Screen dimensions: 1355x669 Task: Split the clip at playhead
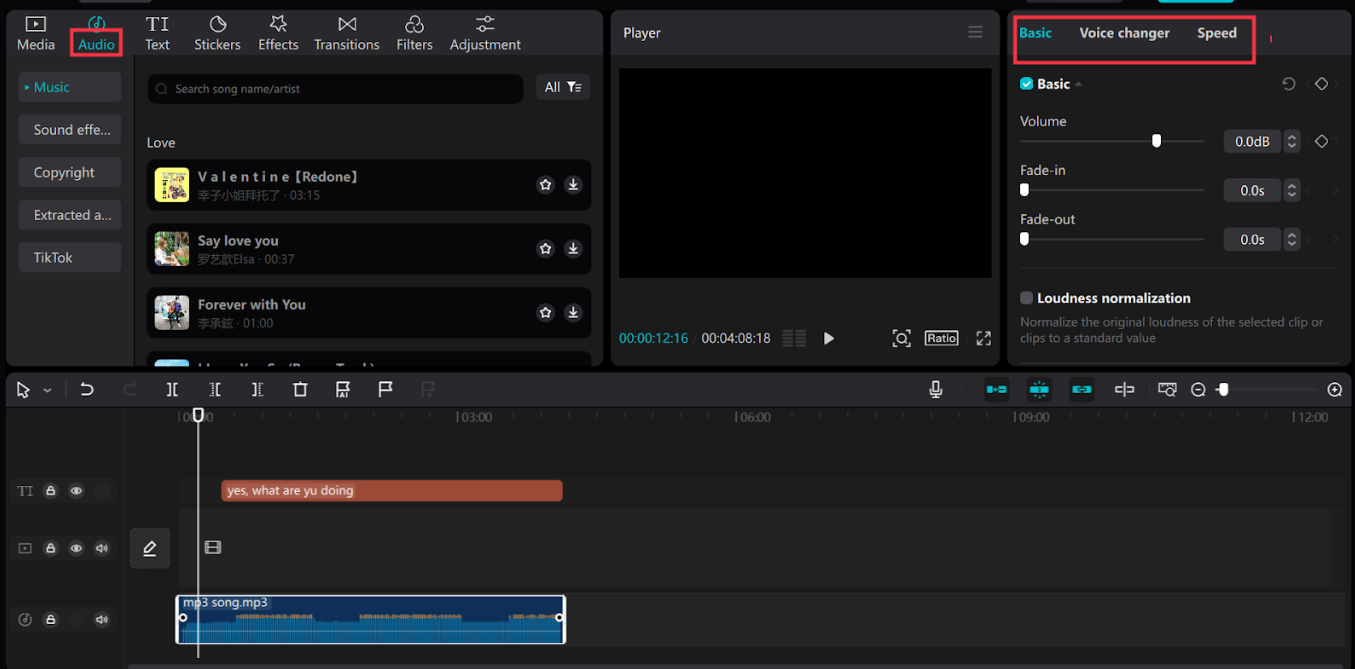tap(172, 390)
